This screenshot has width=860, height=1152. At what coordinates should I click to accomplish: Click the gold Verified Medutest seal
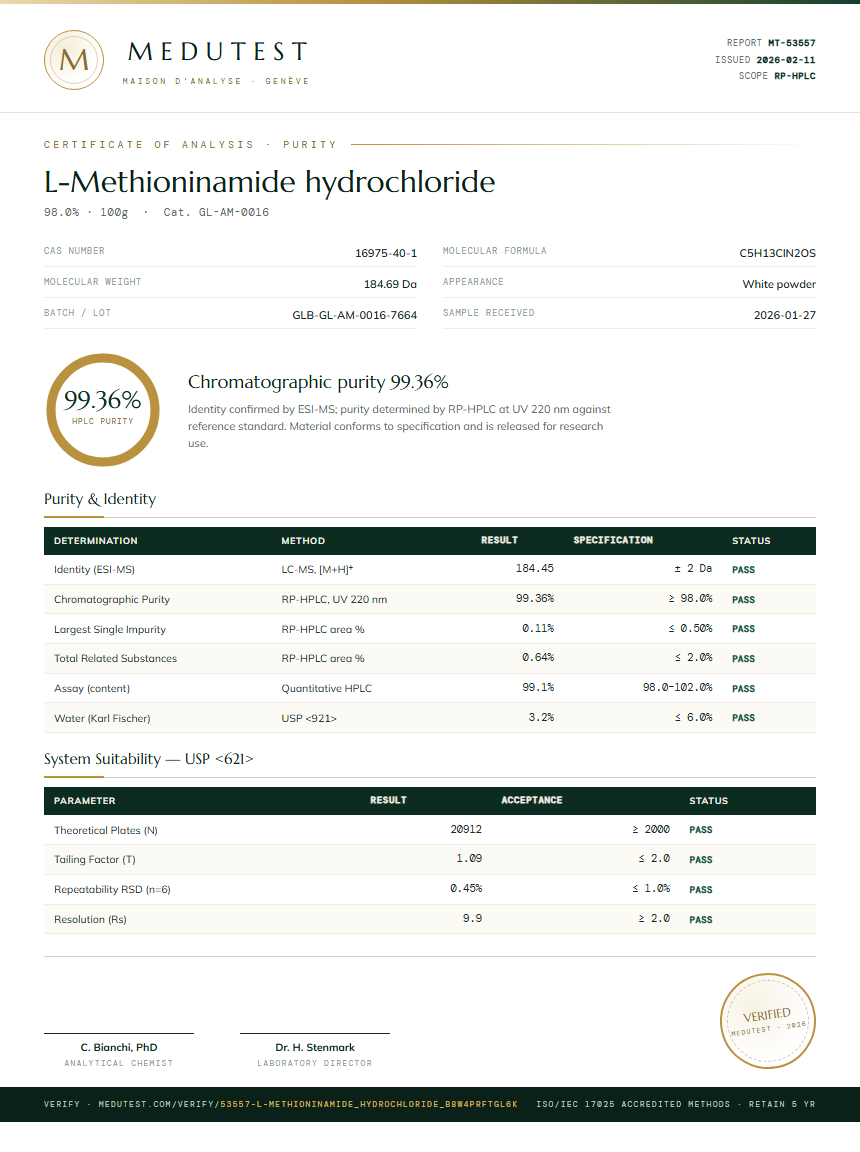[767, 1020]
